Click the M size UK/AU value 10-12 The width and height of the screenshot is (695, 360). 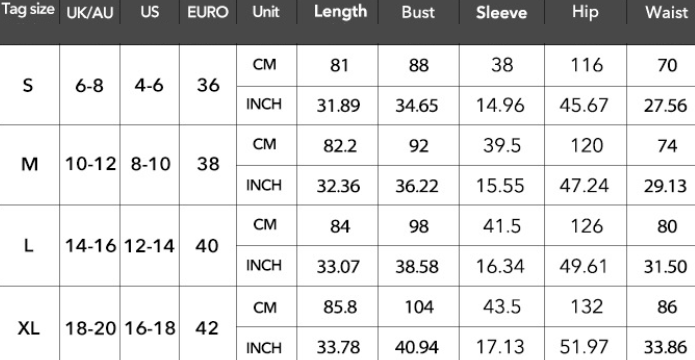(90, 164)
